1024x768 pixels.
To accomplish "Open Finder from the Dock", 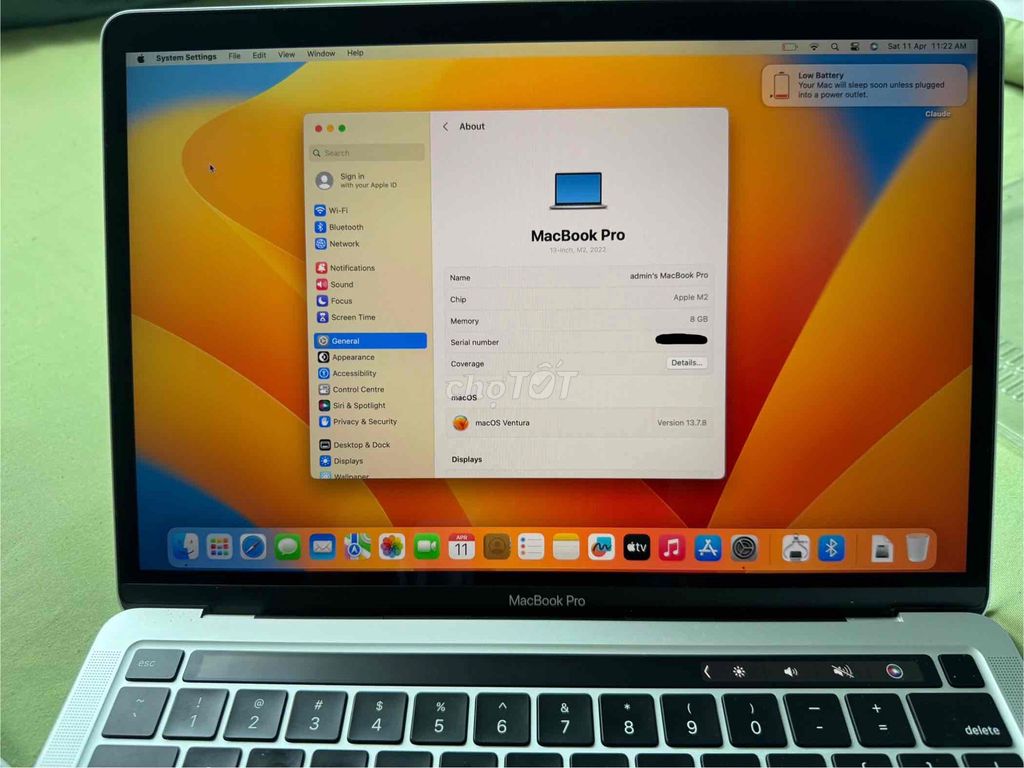I will click(185, 547).
